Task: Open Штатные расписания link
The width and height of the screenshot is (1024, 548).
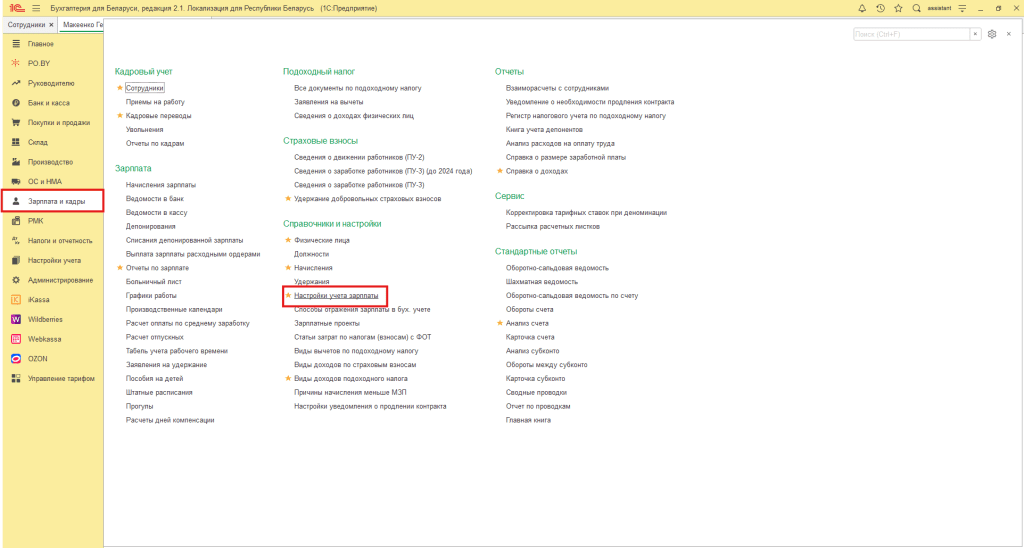Action: pos(159,393)
